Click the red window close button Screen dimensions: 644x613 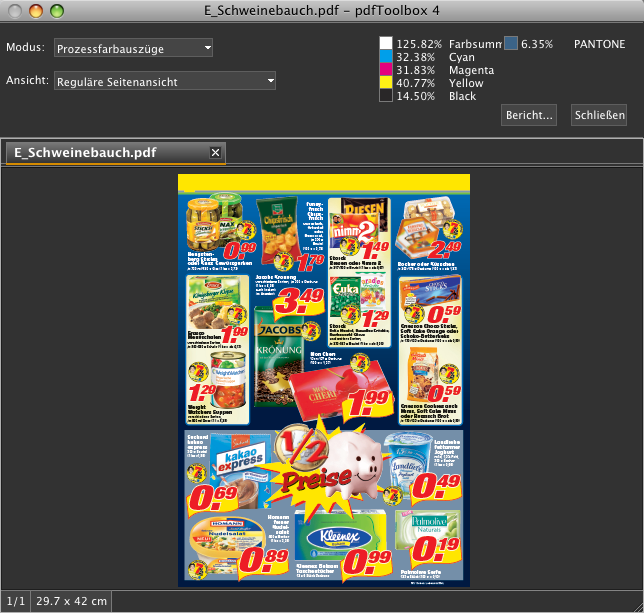pos(16,10)
